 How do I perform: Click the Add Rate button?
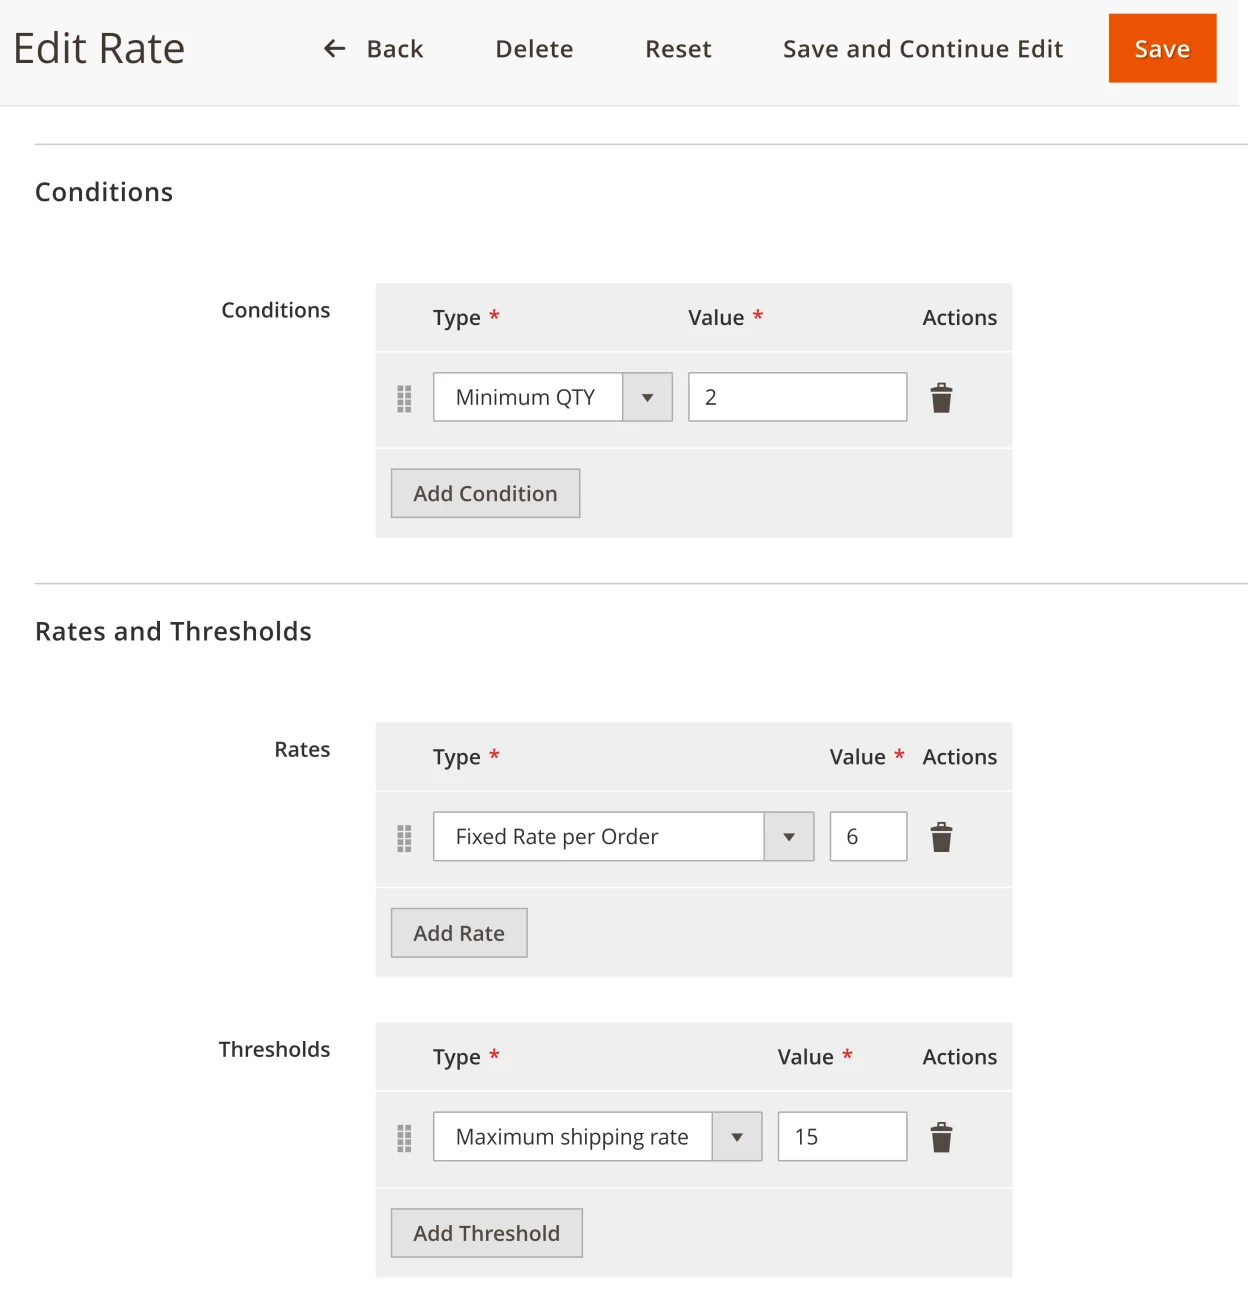(458, 932)
